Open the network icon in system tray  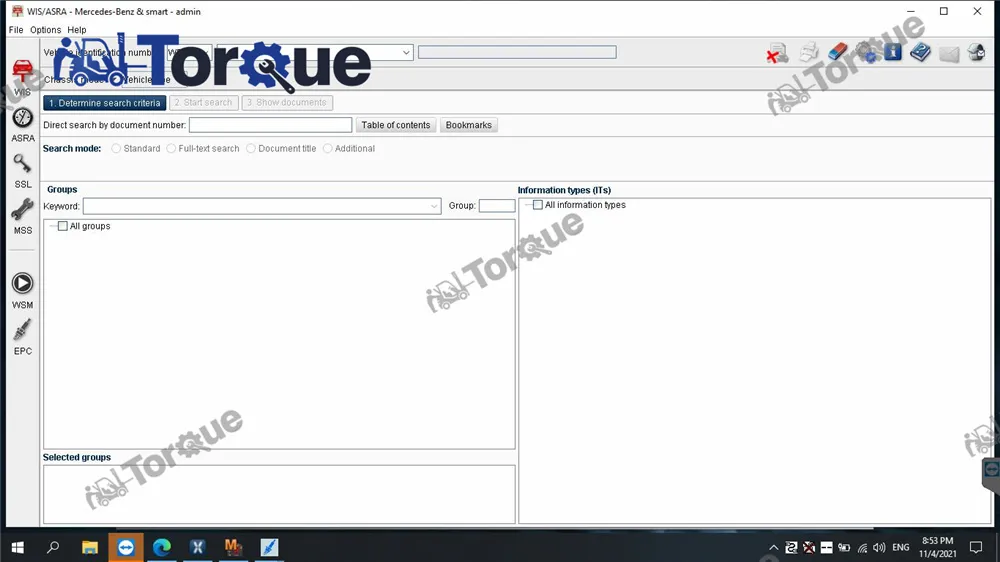(x=862, y=547)
